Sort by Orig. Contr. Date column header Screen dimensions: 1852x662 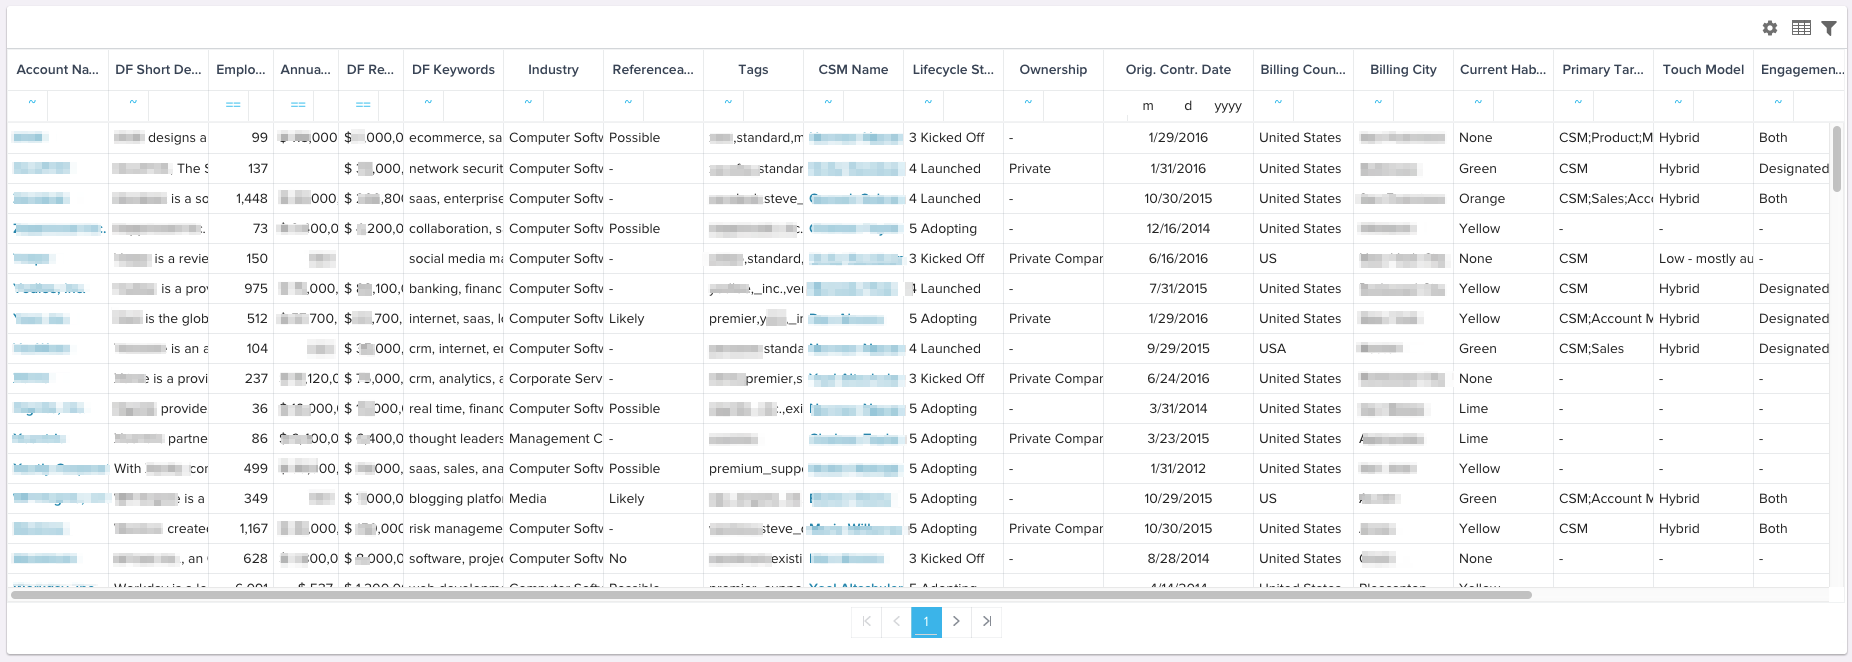click(x=1177, y=70)
